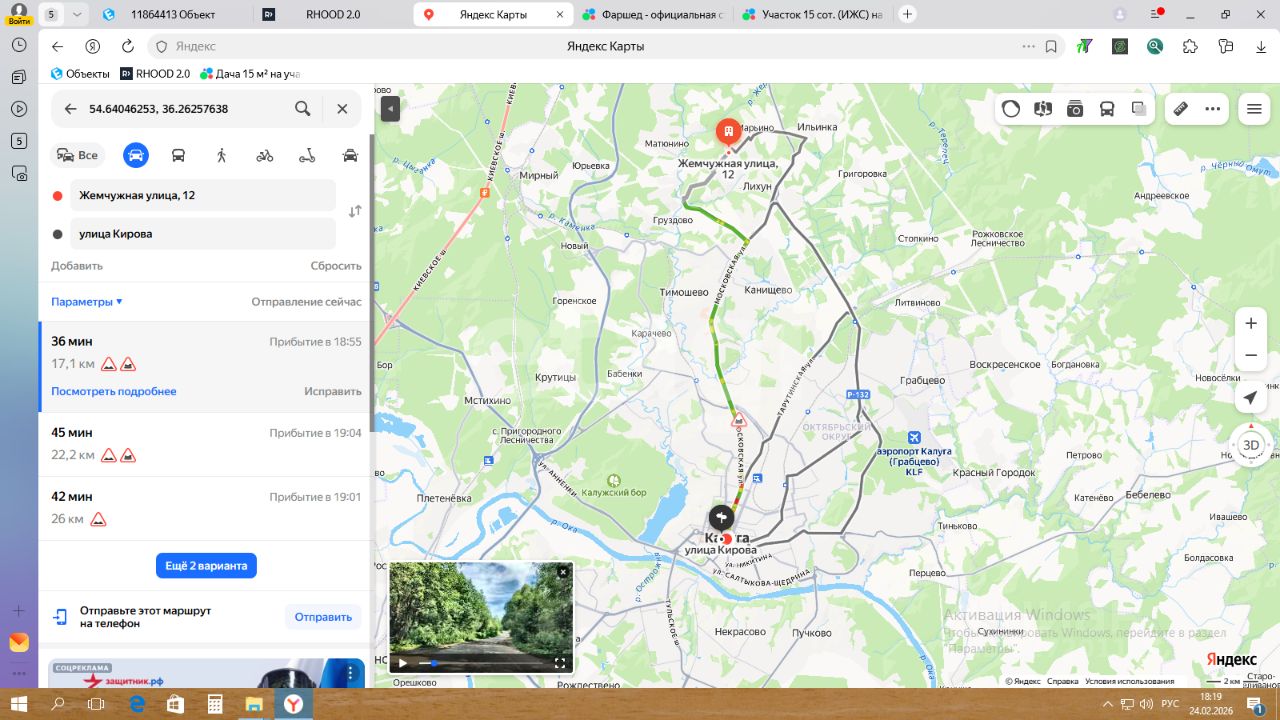The width and height of the screenshot is (1280, 720).
Task: Edit the origin field Жемчужная улица, 12
Action: coord(203,195)
